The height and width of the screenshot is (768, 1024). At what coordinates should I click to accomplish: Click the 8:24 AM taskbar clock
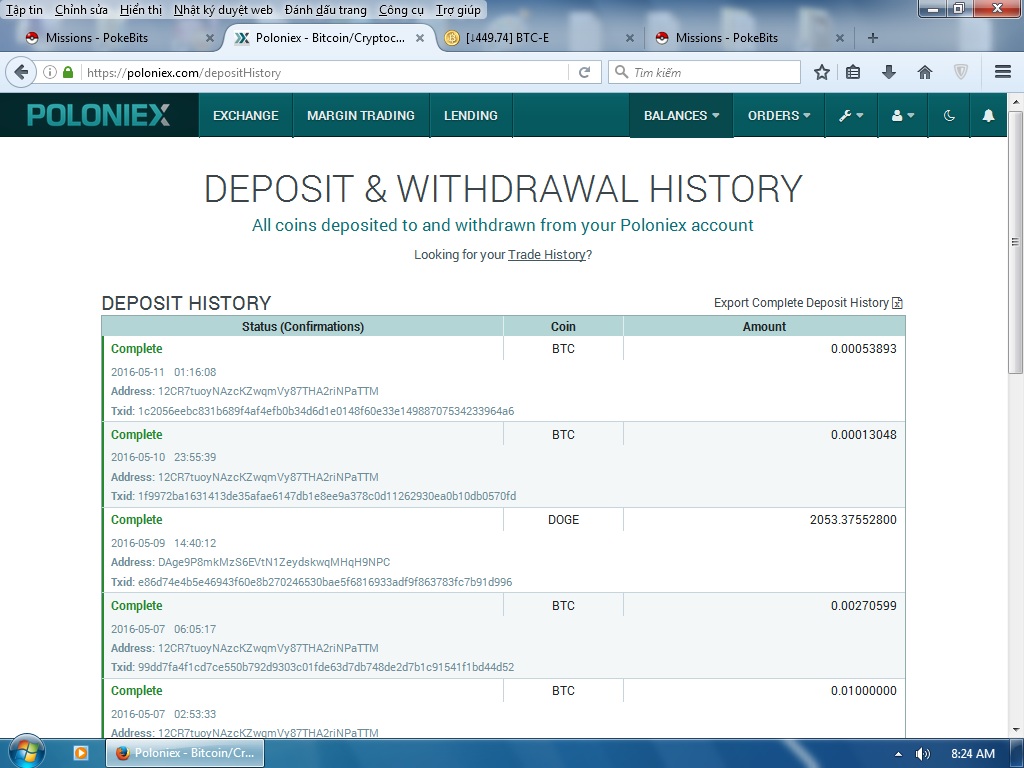[973, 754]
